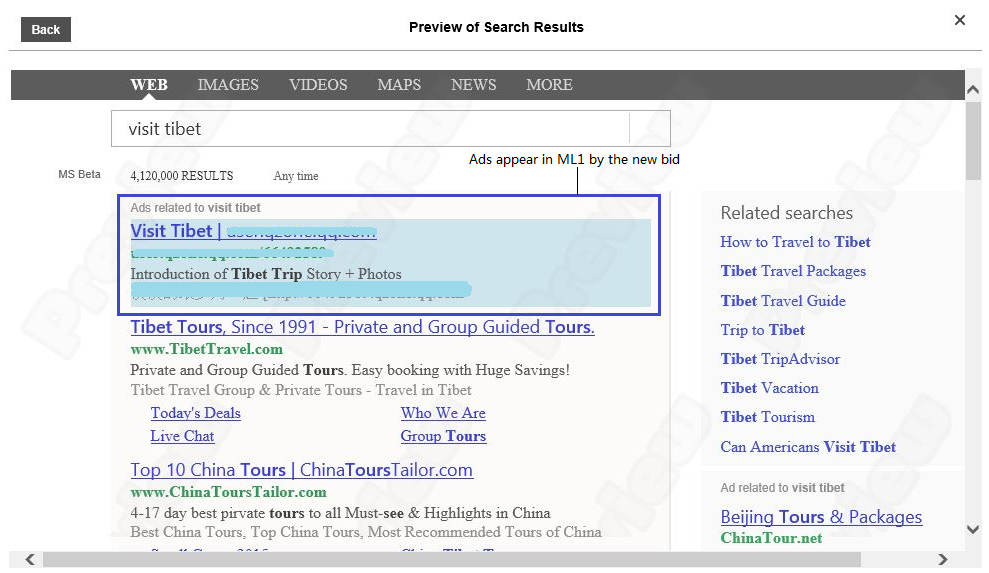This screenshot has width=989, height=573.
Task: Open the MAPS tab
Action: tap(399, 85)
